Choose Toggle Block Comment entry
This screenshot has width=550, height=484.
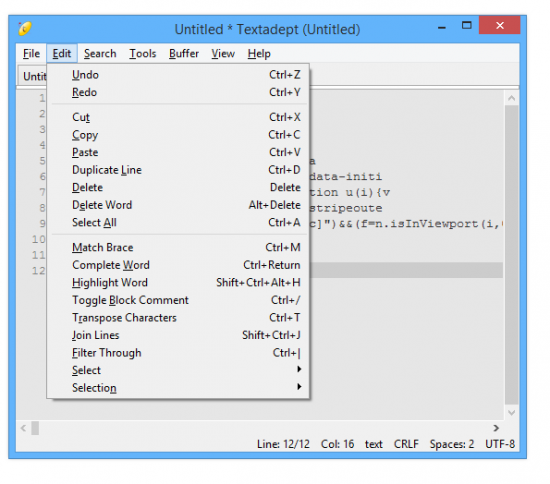coord(178,300)
